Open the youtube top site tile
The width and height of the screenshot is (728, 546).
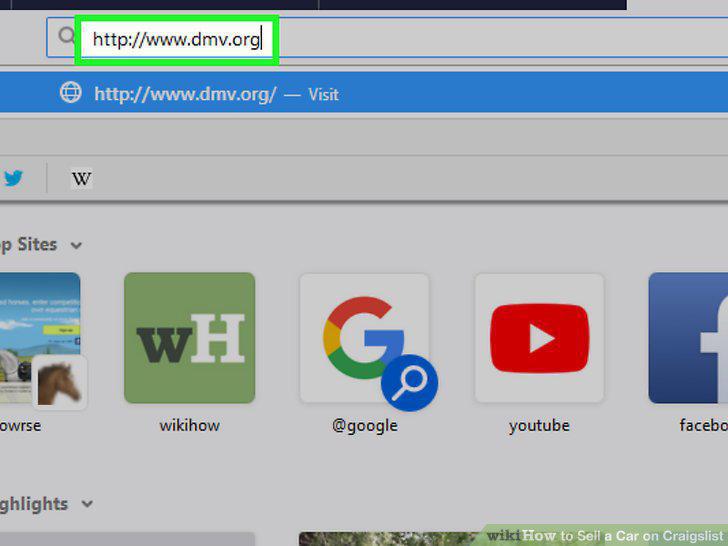(x=539, y=338)
